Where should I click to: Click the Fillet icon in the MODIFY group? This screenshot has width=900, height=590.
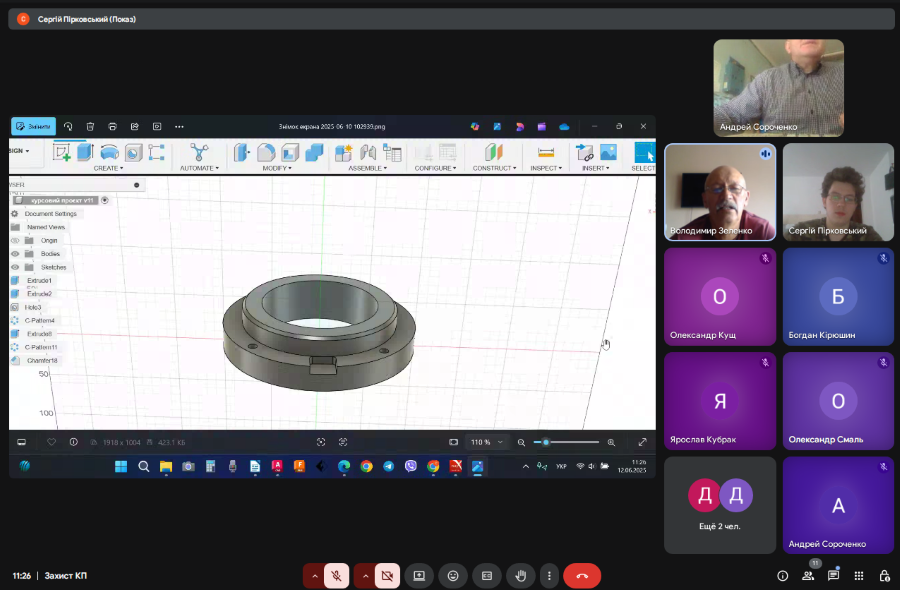pyautogui.click(x=266, y=152)
